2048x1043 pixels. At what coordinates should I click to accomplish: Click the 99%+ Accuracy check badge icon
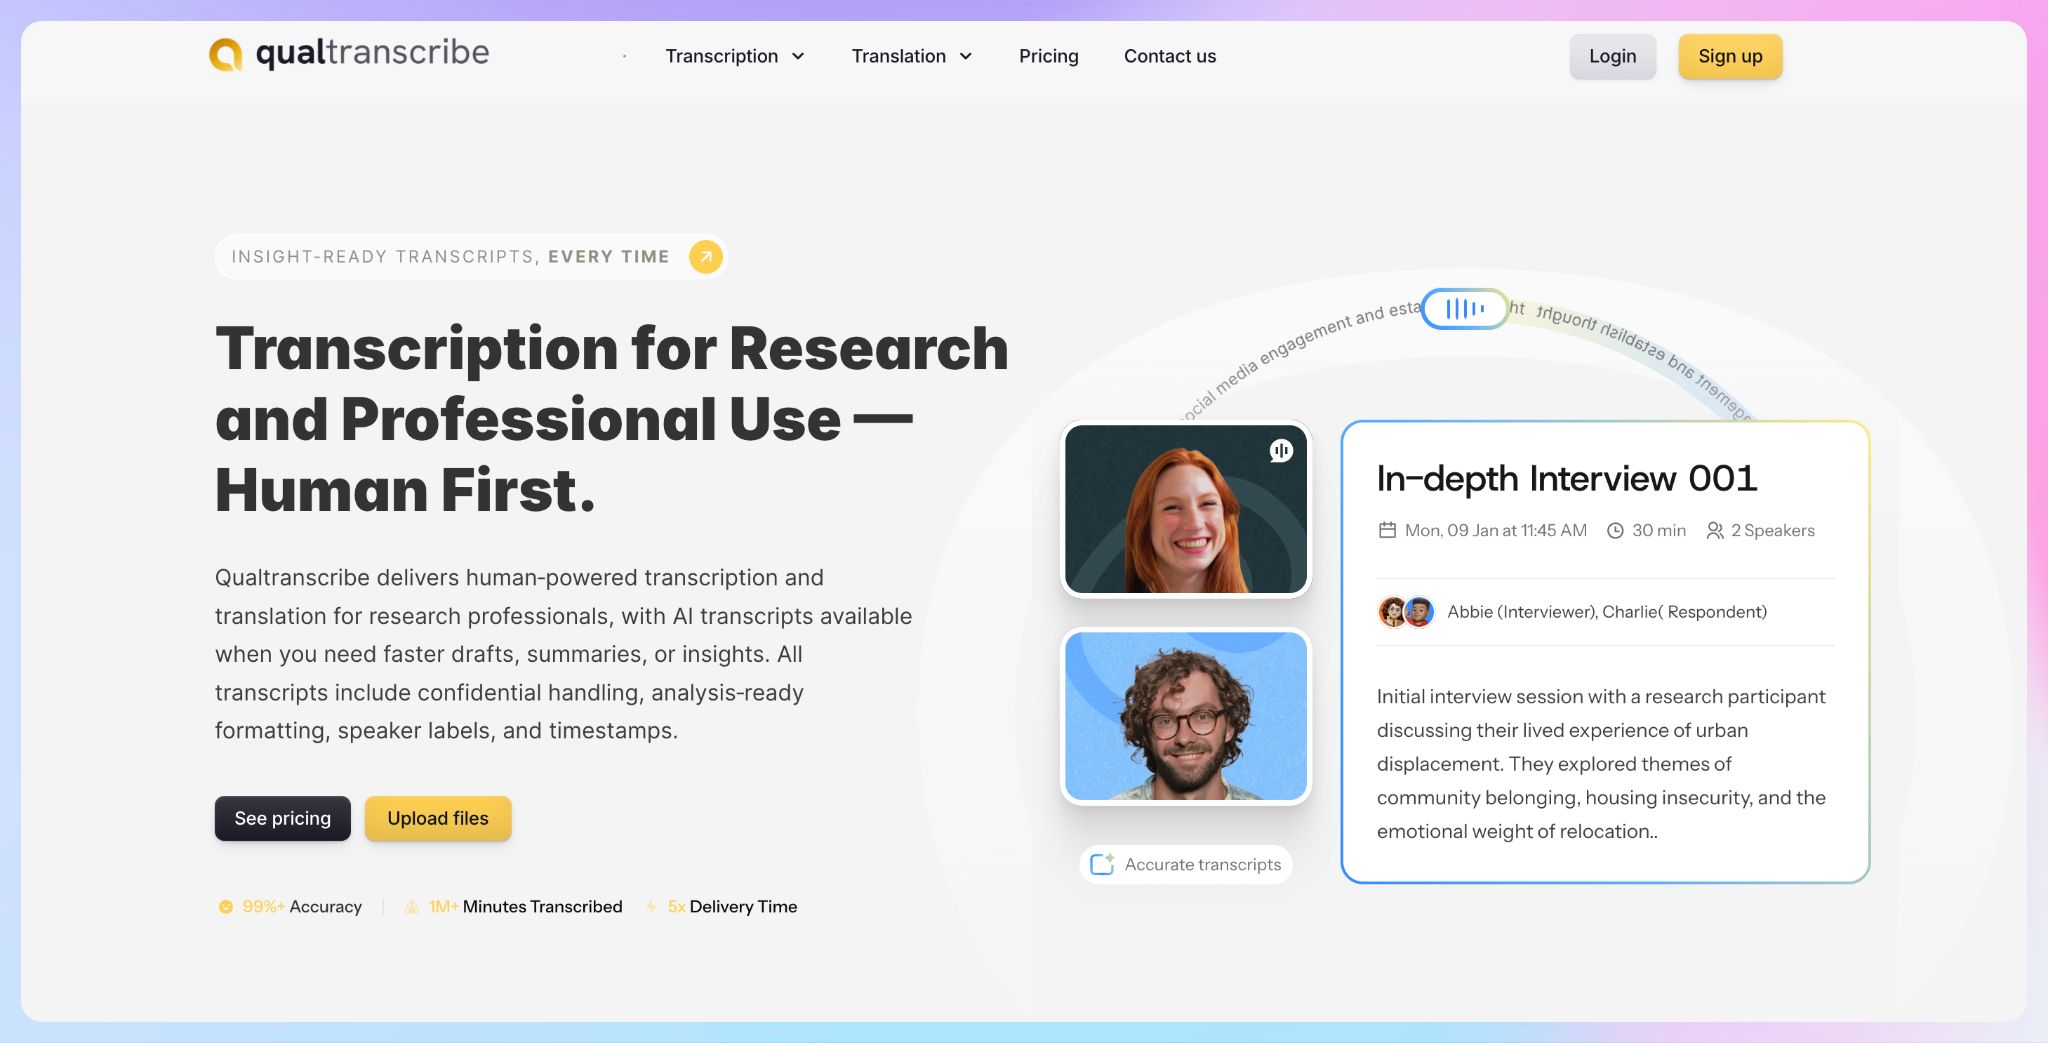226,907
